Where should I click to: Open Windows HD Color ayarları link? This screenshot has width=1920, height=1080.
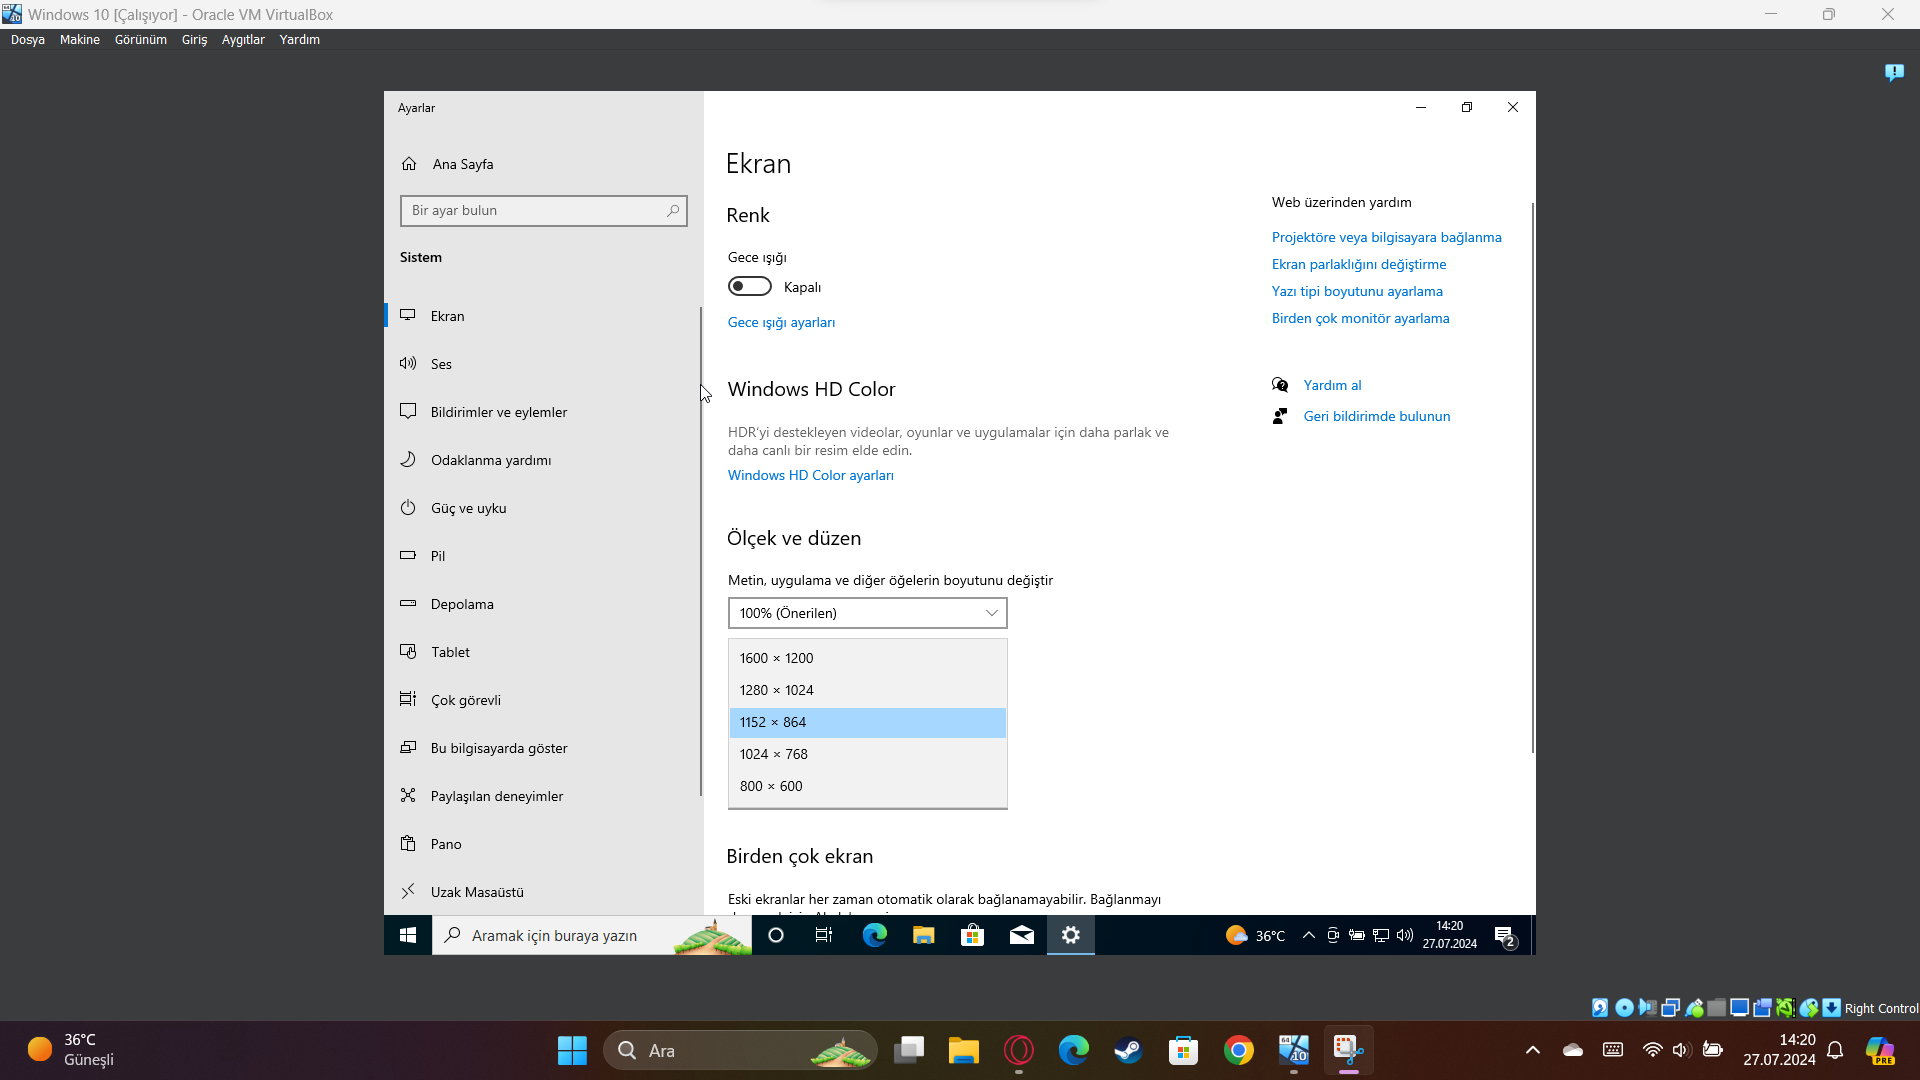click(810, 475)
